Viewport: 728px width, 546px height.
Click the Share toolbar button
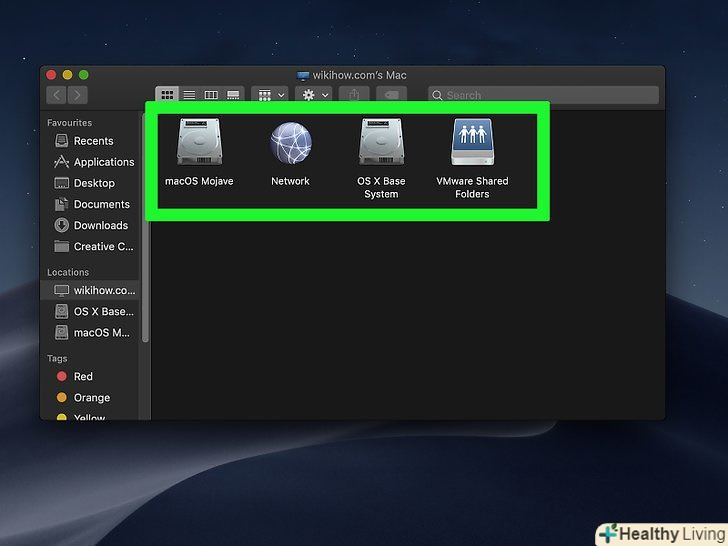click(354, 95)
